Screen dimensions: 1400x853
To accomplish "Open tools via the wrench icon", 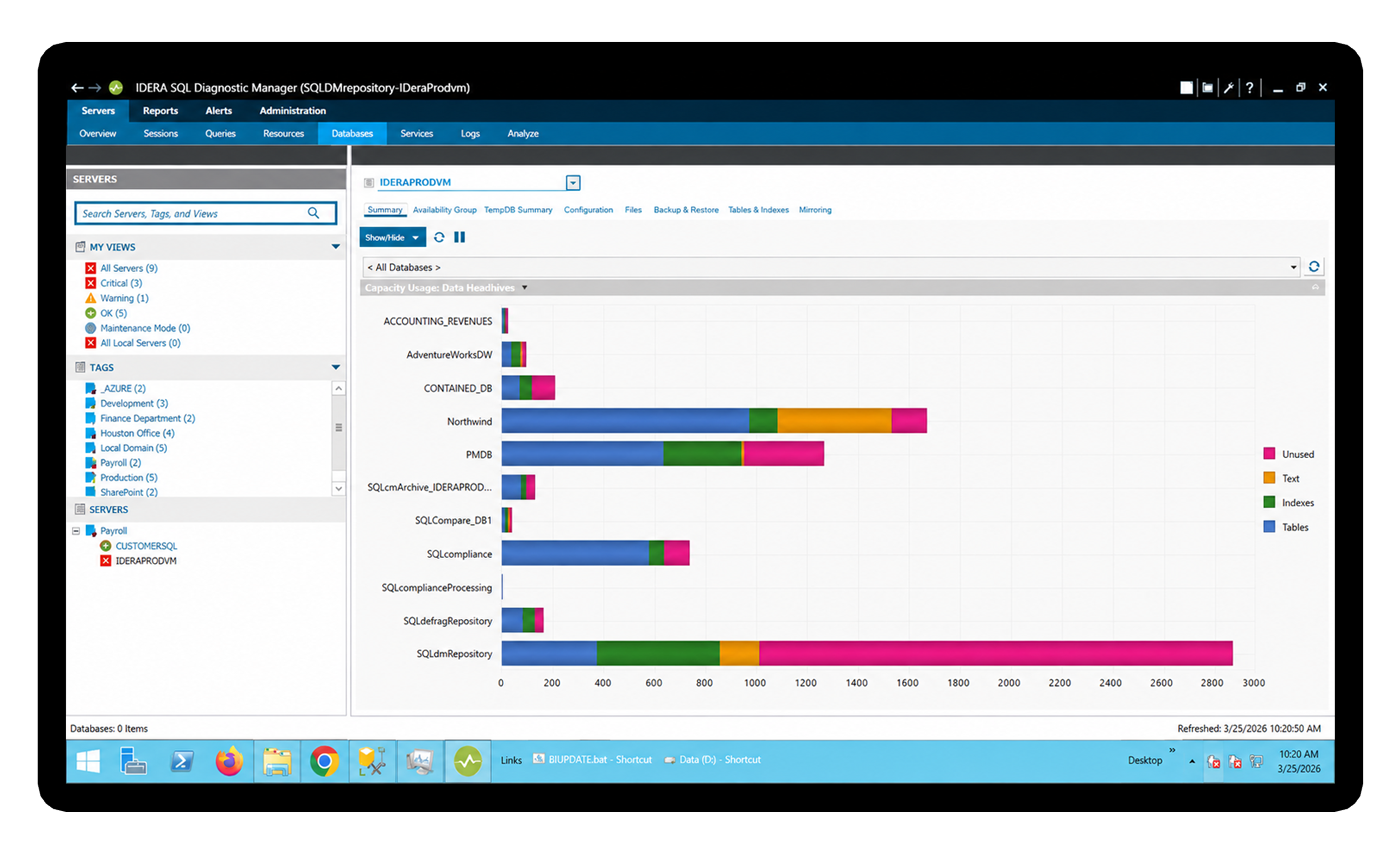I will coord(1229,88).
